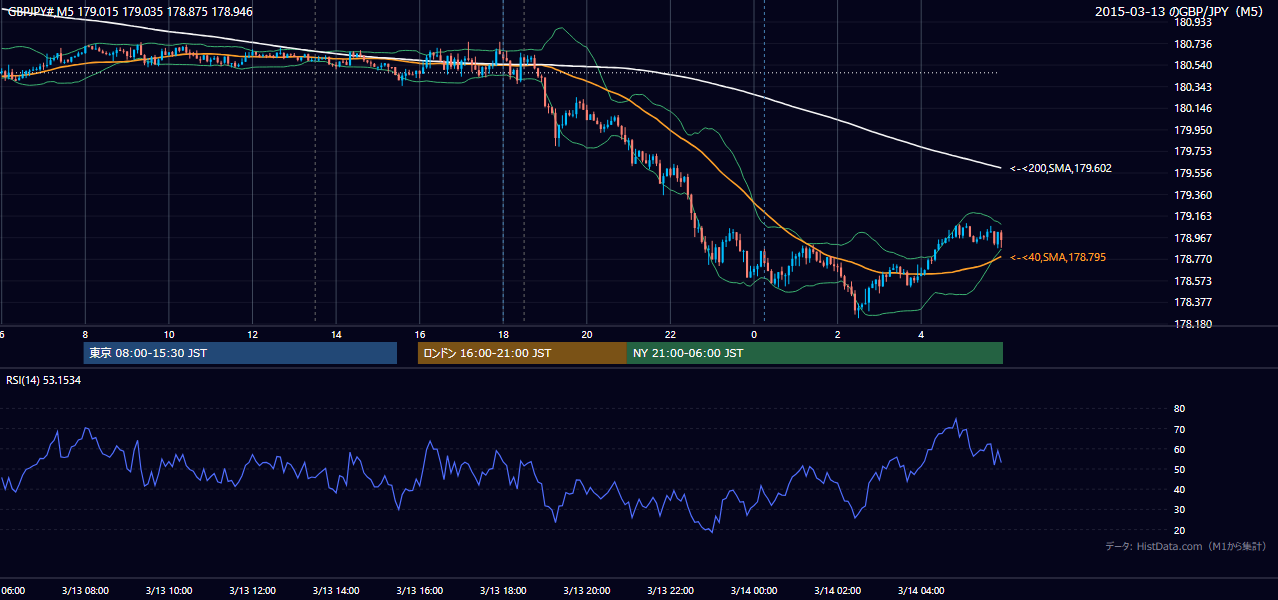This screenshot has height=600, width=1278.
Task: Click the 3/14 02:00 date axis label
Action: (837, 590)
